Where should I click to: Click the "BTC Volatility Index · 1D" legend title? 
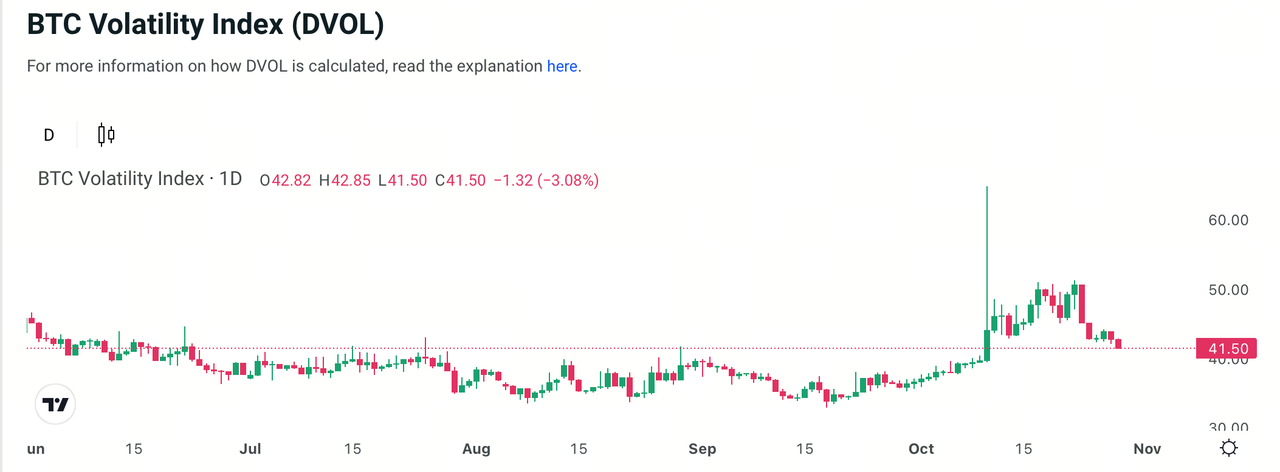click(x=140, y=180)
